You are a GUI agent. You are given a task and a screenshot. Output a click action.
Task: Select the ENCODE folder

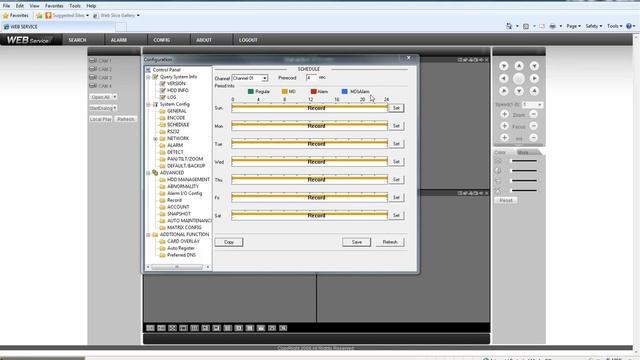(176, 118)
